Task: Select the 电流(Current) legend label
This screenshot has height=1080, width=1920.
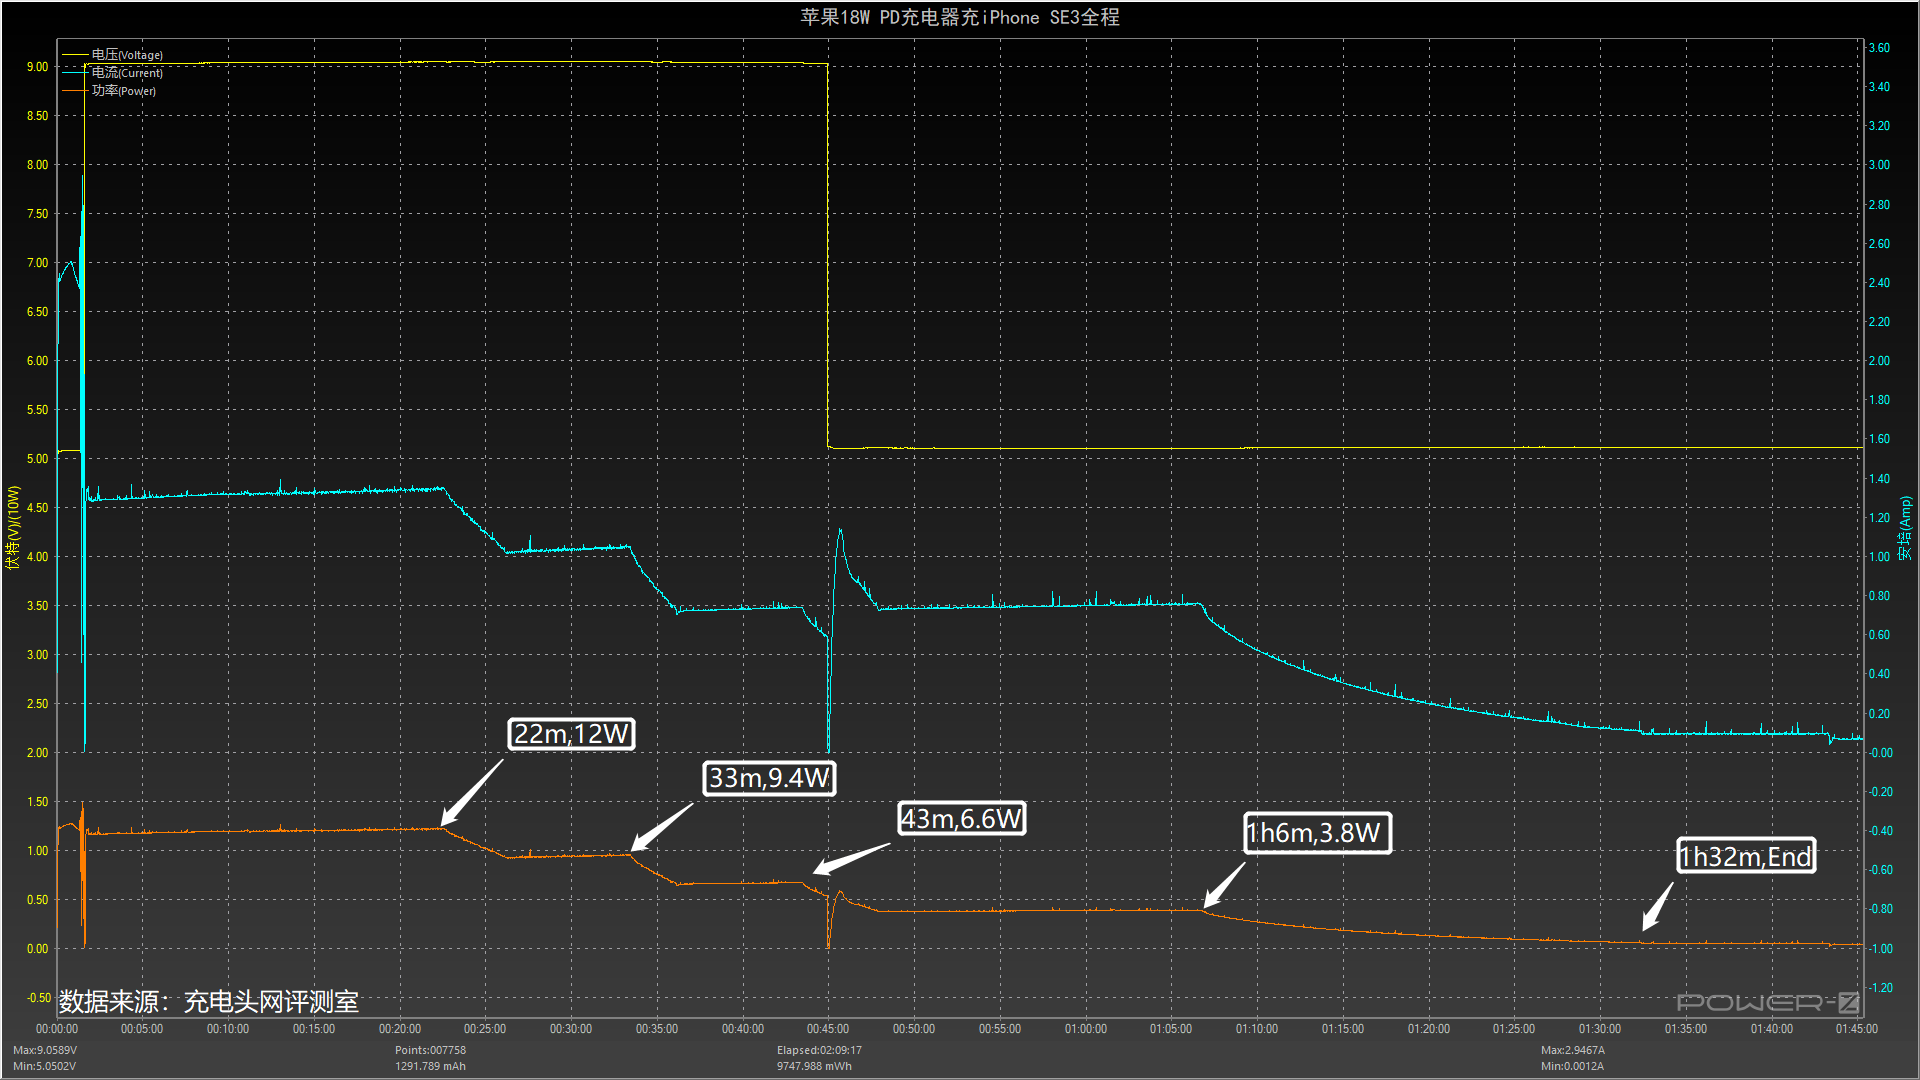Action: tap(127, 73)
